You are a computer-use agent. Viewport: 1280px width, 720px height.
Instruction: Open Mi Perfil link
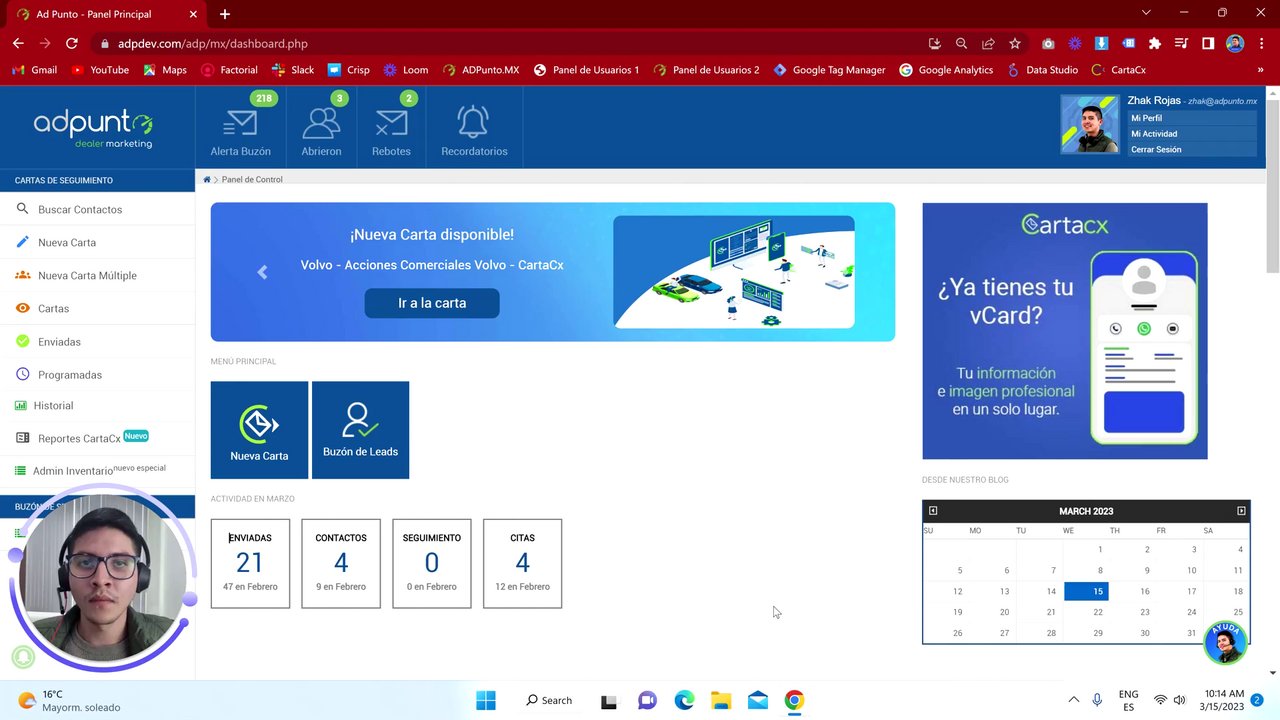coord(1146,118)
